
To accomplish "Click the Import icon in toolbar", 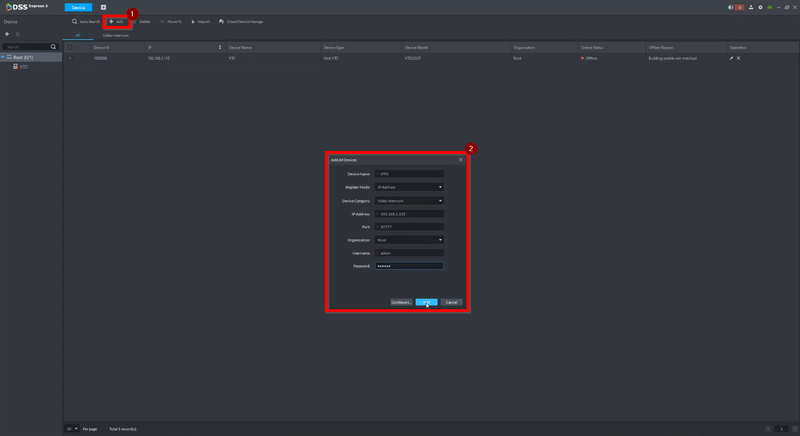I will [193, 21].
